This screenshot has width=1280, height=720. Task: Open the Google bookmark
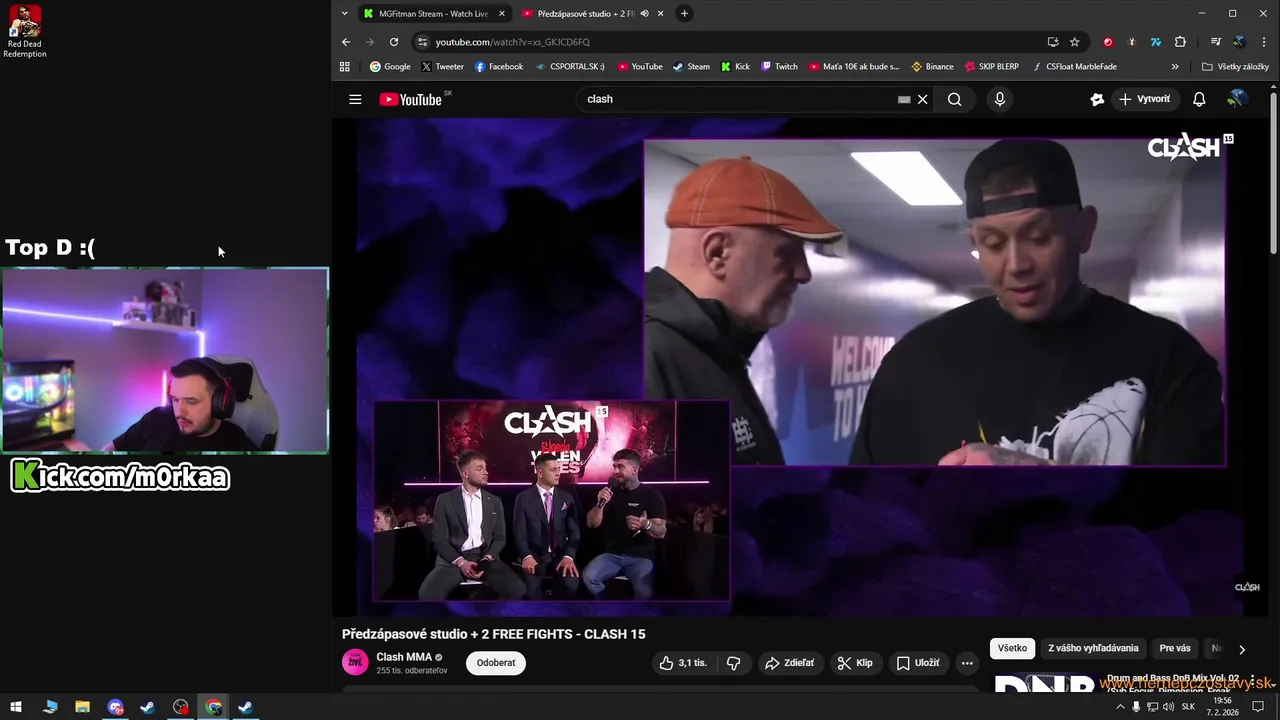pyautogui.click(x=390, y=67)
